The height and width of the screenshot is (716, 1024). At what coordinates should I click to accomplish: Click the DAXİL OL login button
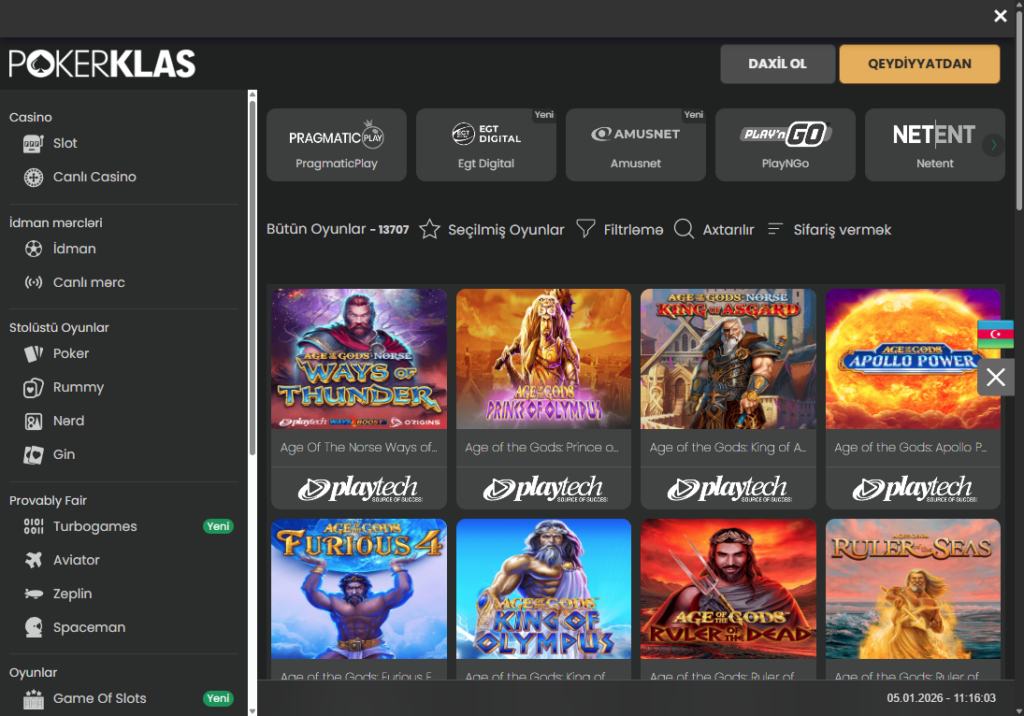tap(777, 64)
